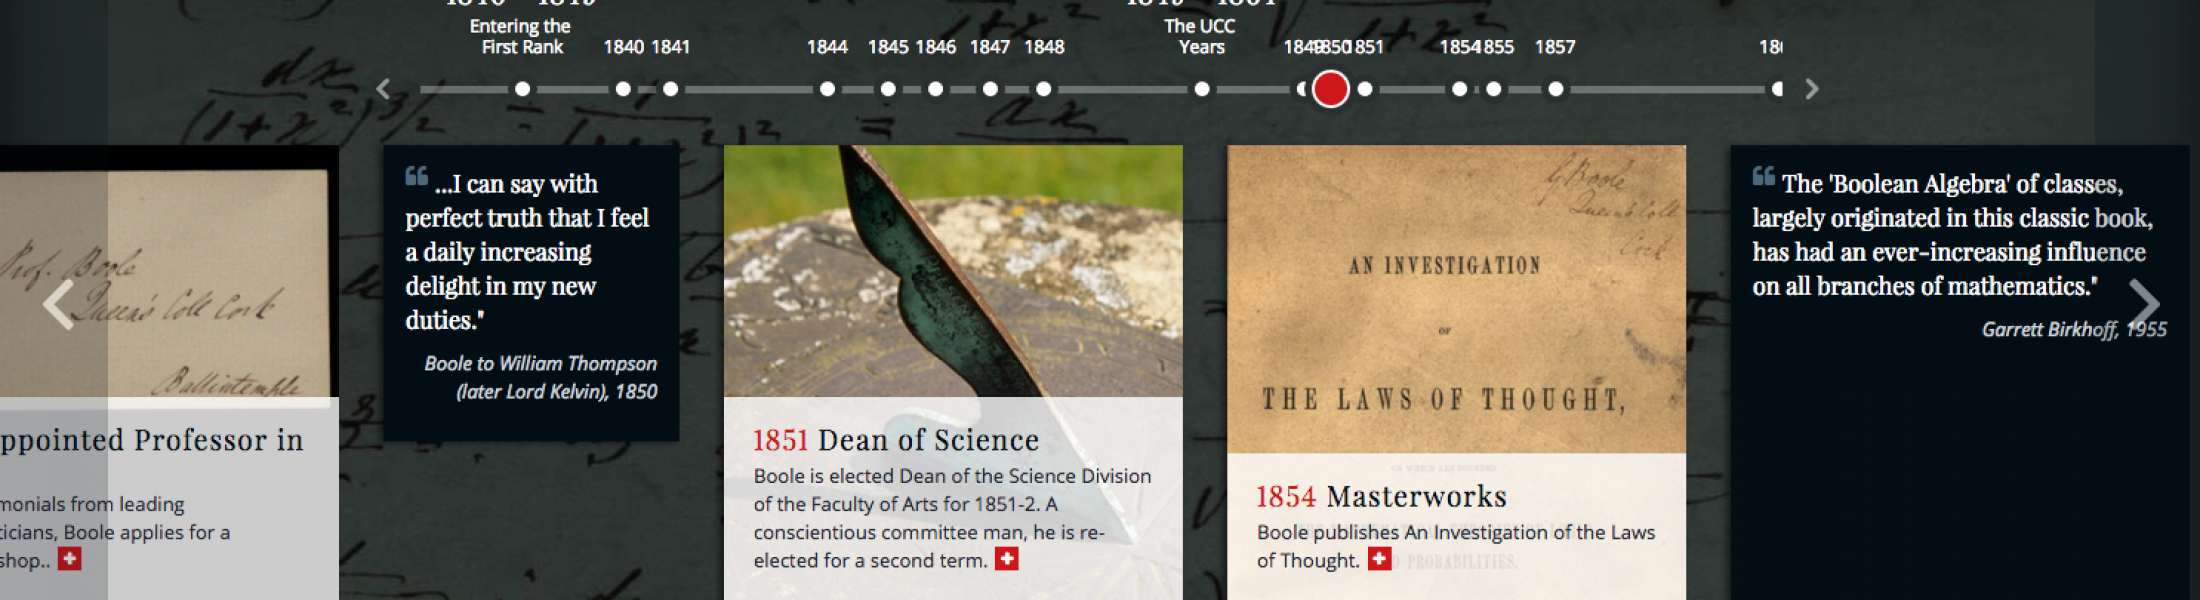
Task: Open the sundial photo on the Dean of Science card
Action: [953, 271]
